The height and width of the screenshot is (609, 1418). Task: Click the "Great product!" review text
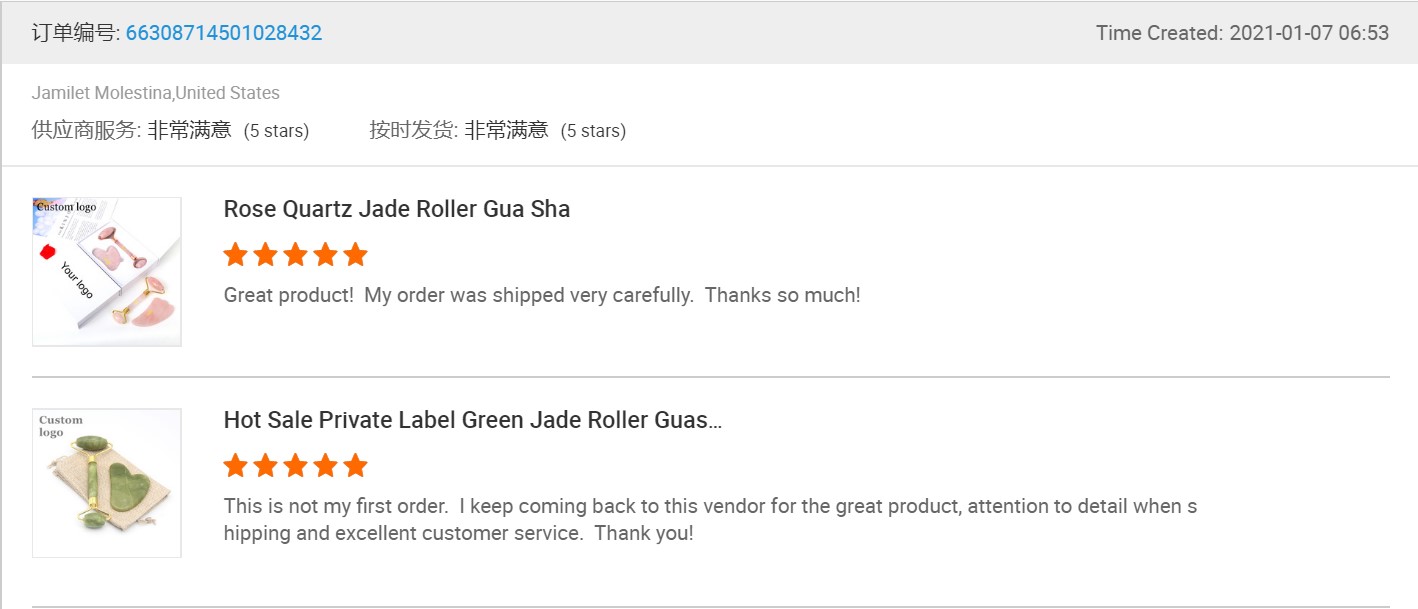541,295
